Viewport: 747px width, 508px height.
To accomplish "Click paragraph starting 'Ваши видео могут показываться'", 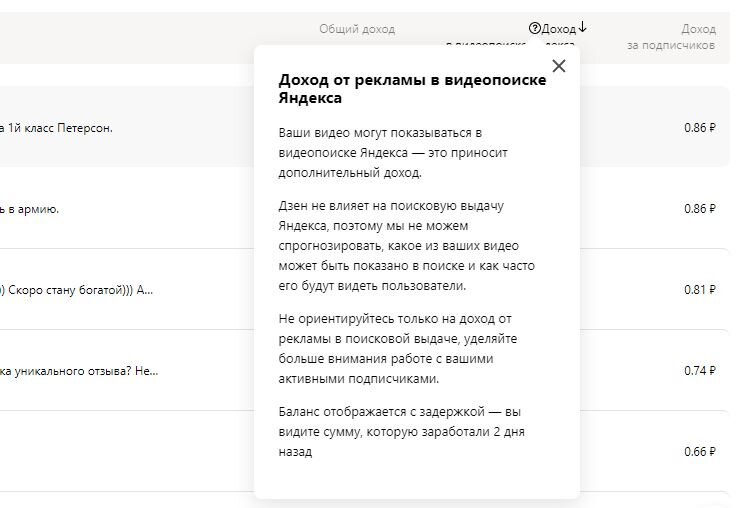I will tap(393, 152).
